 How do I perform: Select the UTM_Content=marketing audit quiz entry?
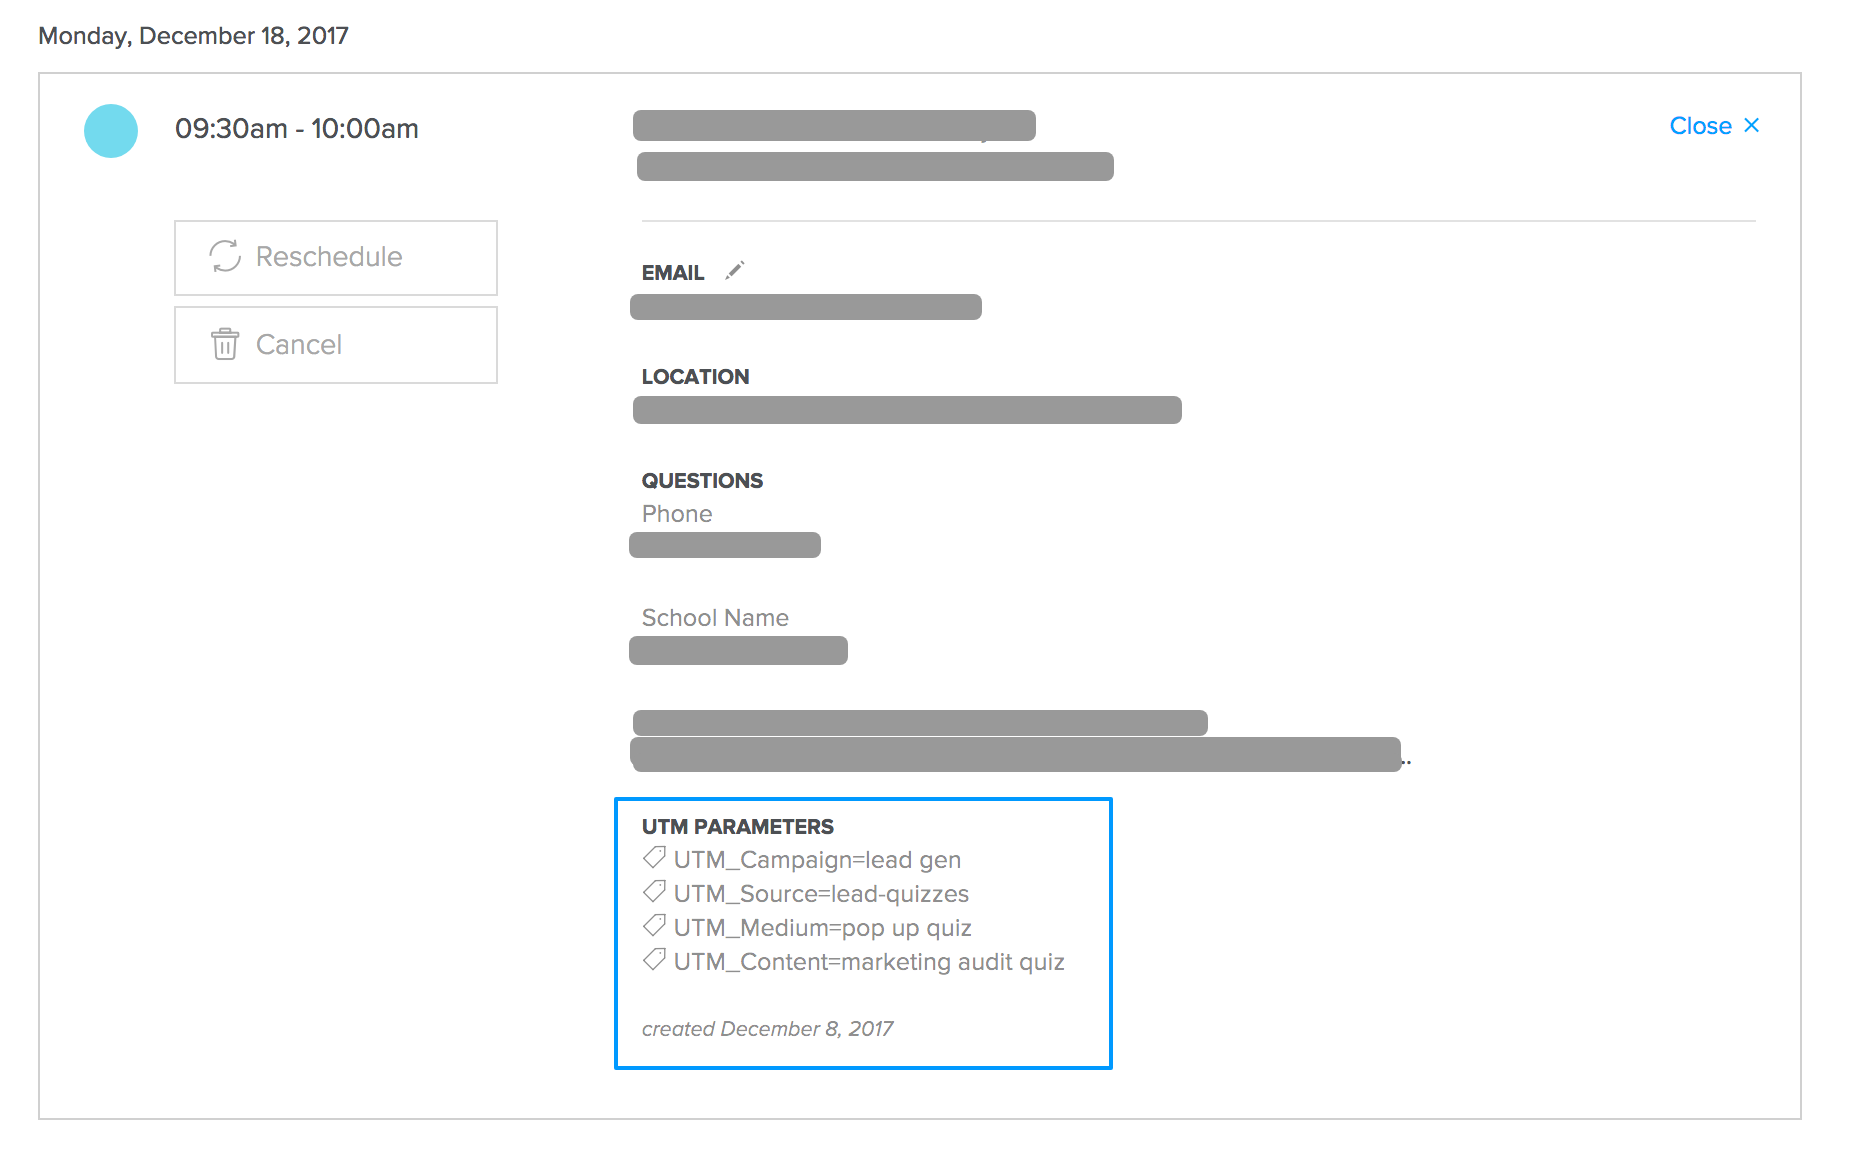click(x=869, y=962)
